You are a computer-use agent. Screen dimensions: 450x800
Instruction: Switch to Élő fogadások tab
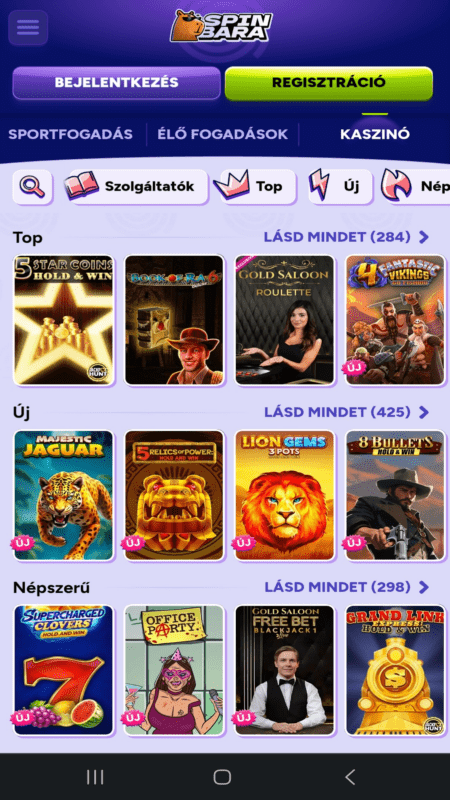click(222, 134)
